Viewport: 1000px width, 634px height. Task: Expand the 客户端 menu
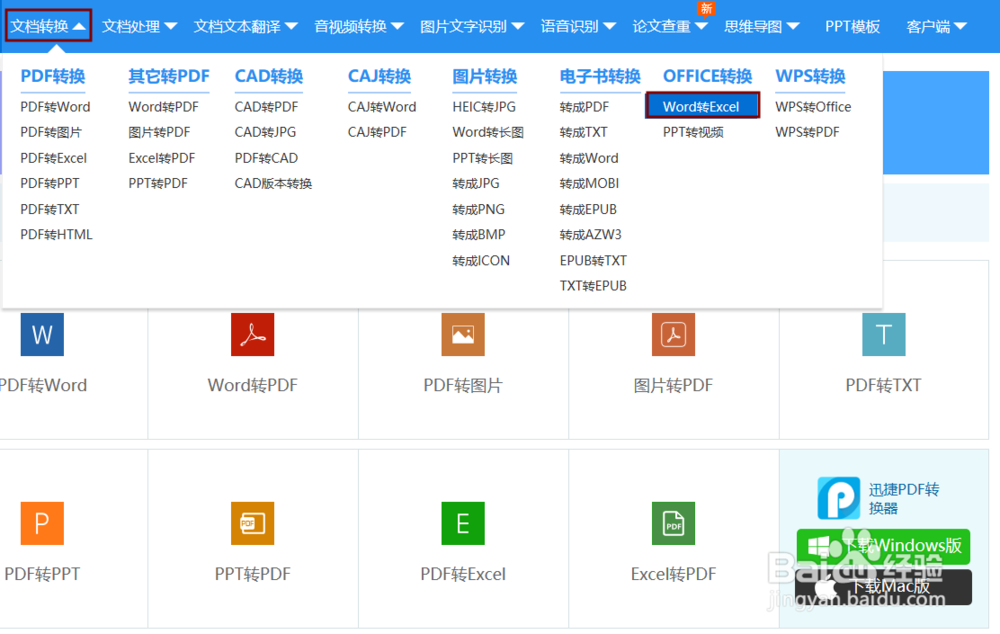937,26
